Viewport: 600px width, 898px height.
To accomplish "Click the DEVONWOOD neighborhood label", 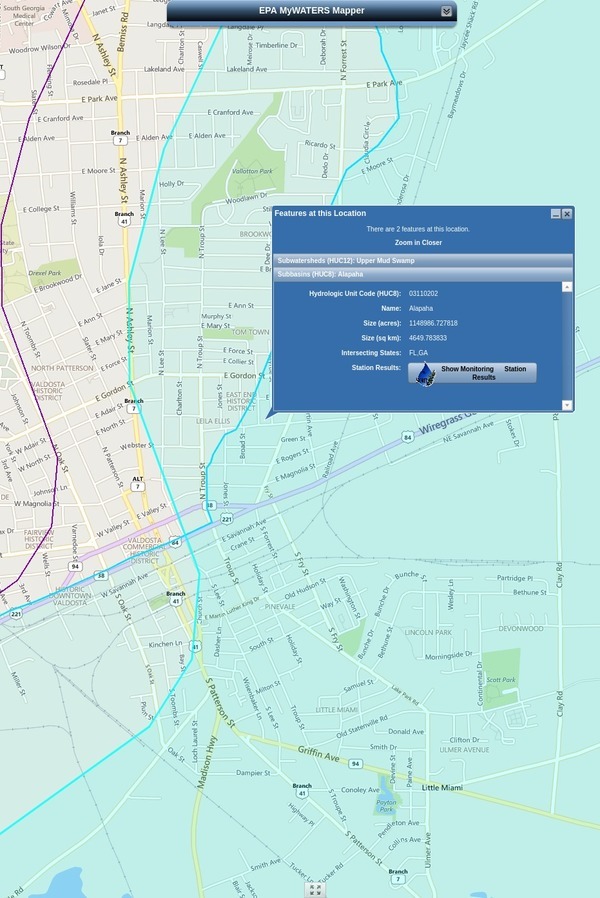I will (x=520, y=629).
